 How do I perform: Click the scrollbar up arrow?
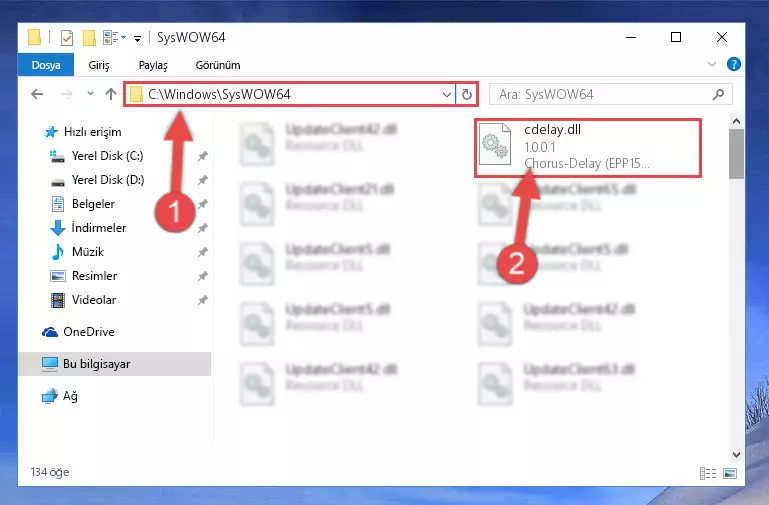[736, 121]
